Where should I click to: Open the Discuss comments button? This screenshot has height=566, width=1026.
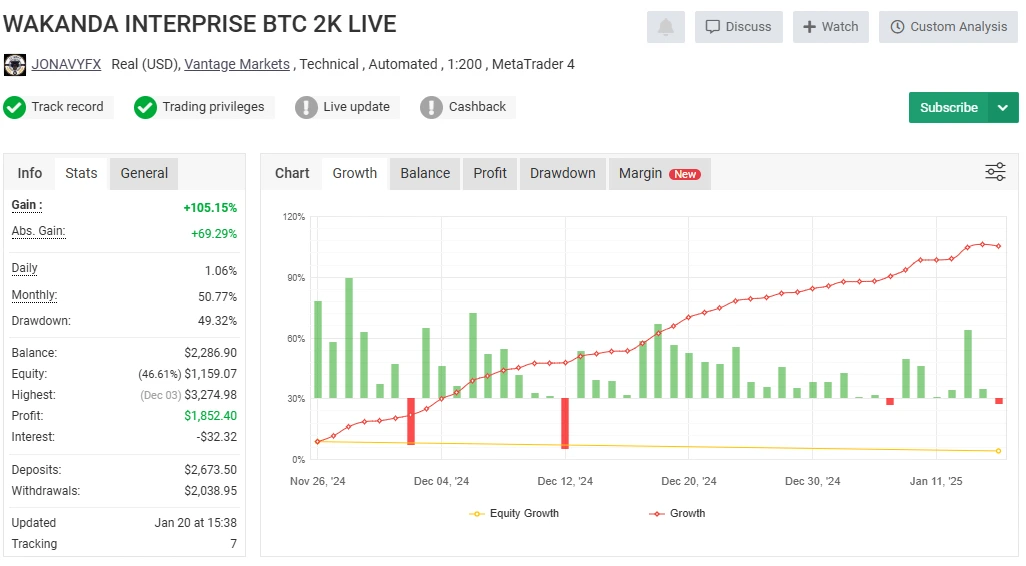(739, 27)
